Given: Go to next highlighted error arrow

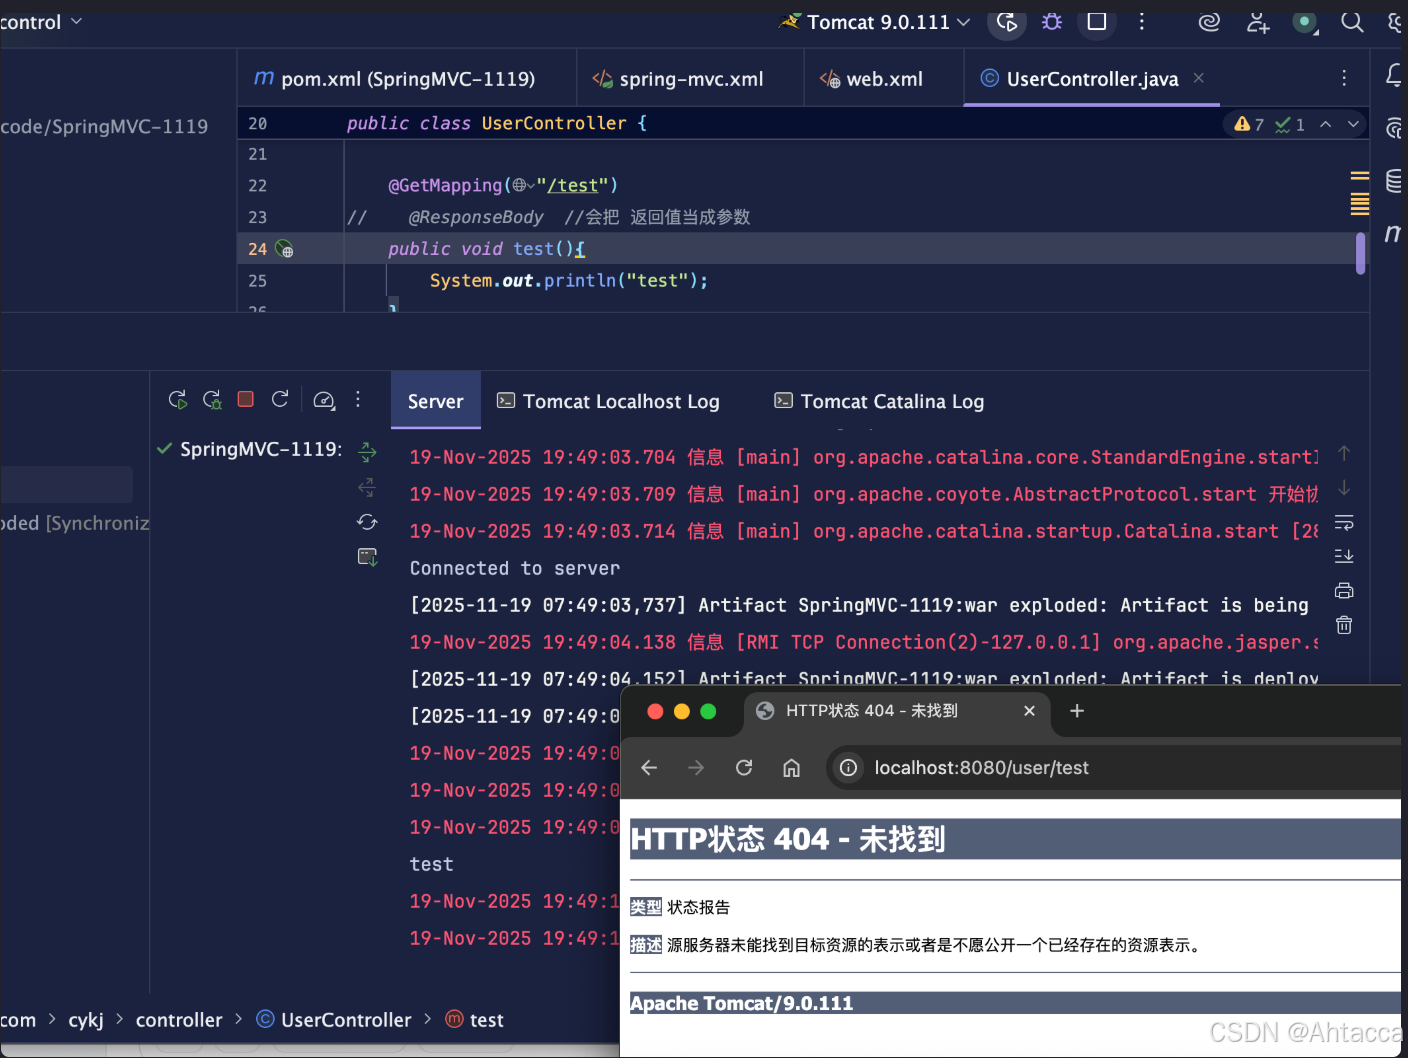Looking at the screenshot, I should (x=1353, y=124).
